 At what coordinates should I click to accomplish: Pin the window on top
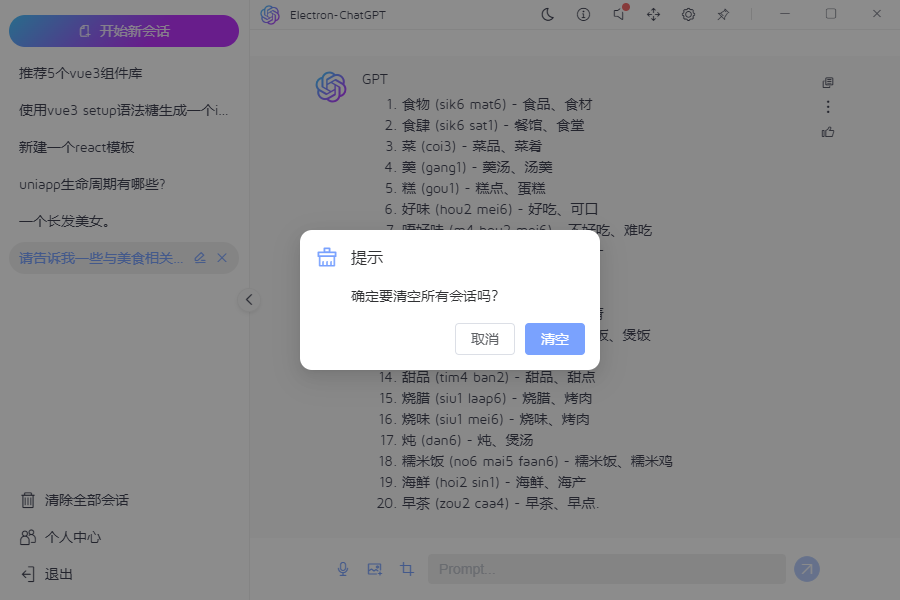point(723,15)
